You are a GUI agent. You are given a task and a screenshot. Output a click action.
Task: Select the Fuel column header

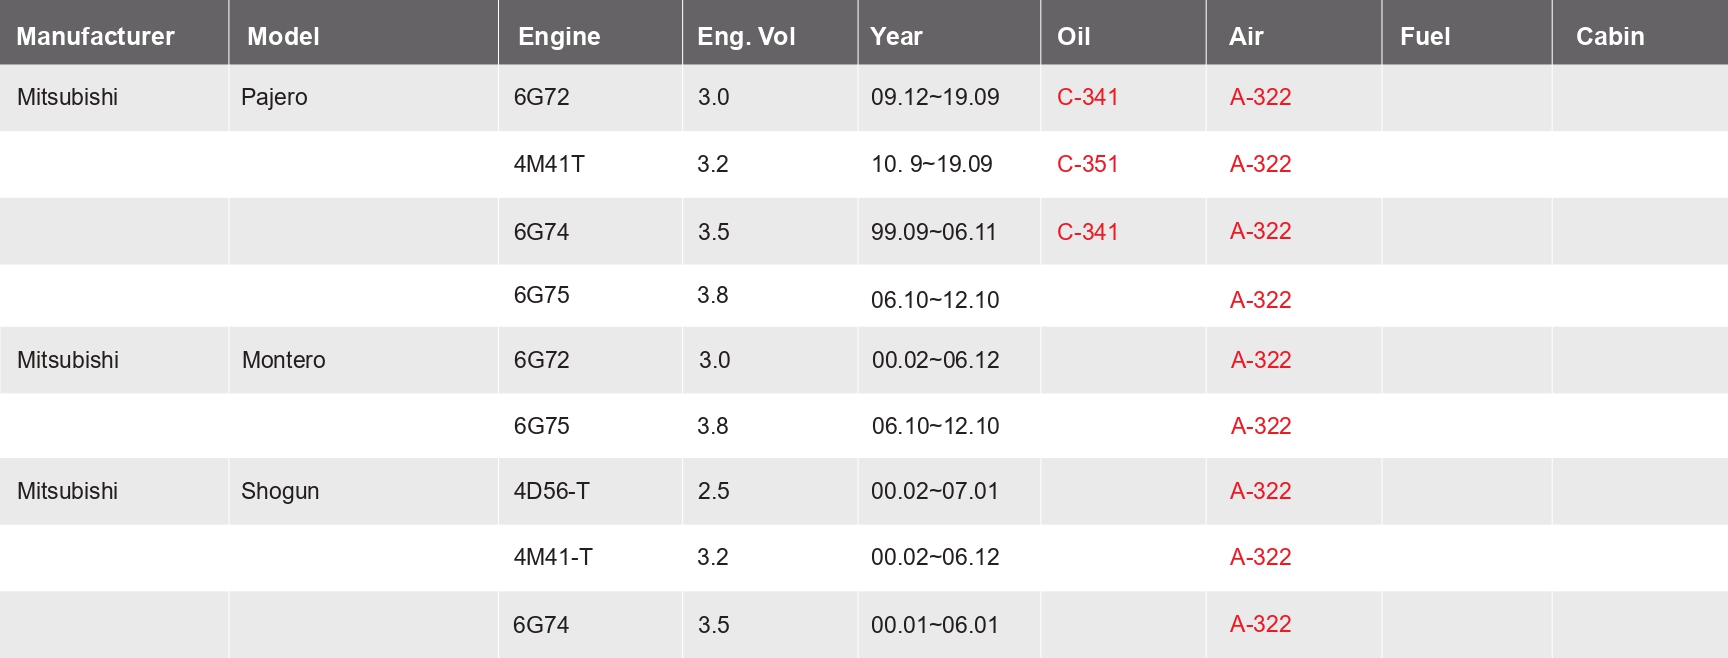click(x=1425, y=37)
